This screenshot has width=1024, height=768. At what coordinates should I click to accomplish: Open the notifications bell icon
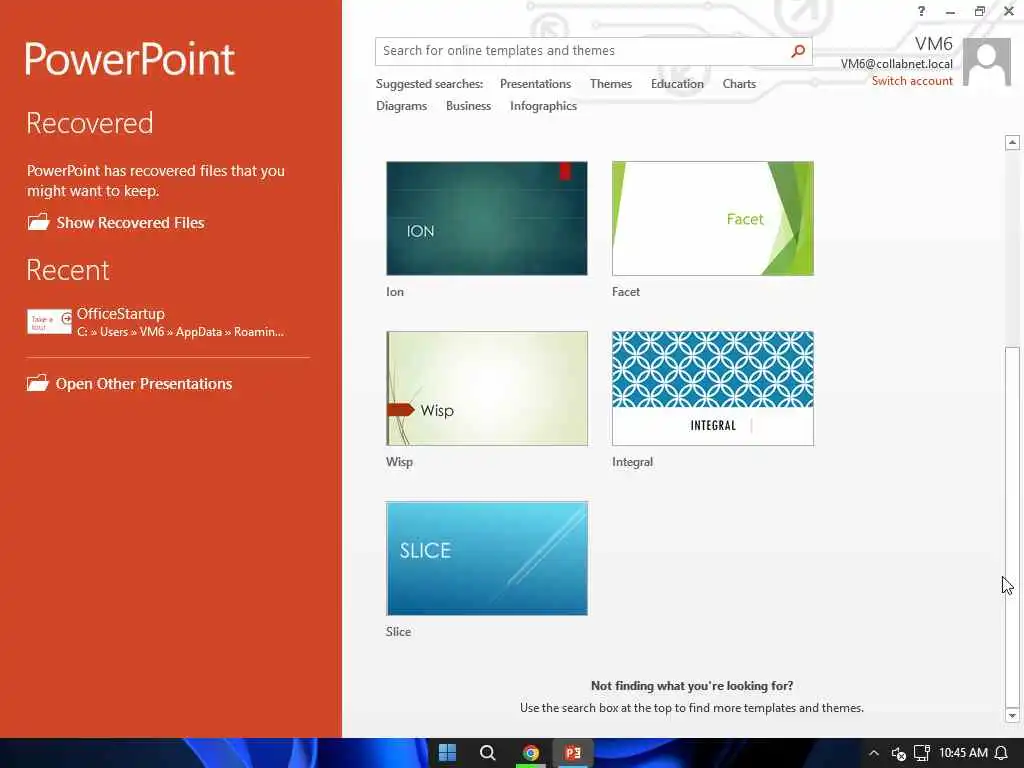click(1000, 753)
